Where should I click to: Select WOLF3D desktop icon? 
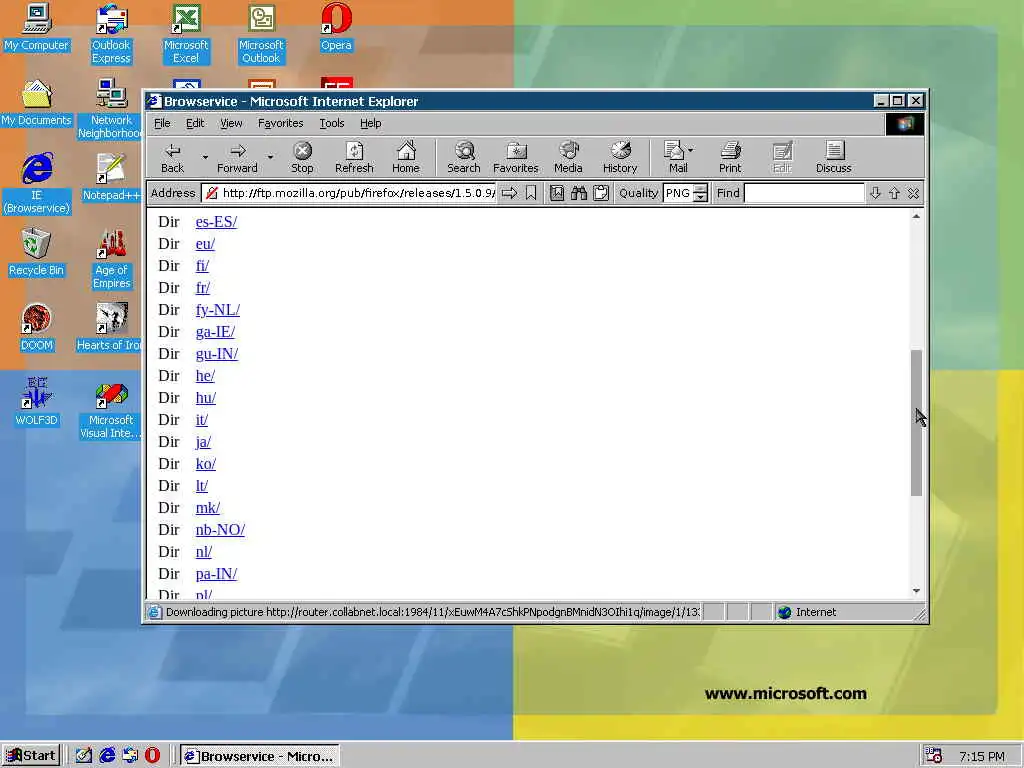(37, 402)
